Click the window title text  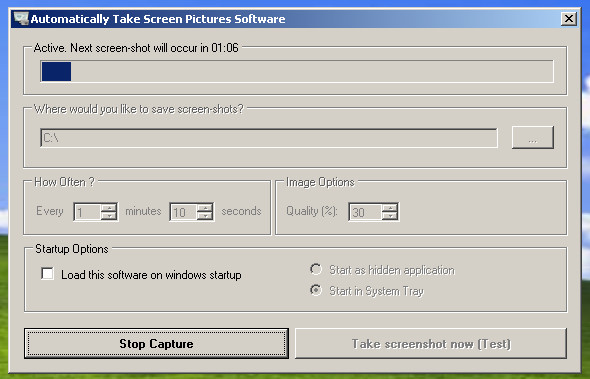[158, 19]
